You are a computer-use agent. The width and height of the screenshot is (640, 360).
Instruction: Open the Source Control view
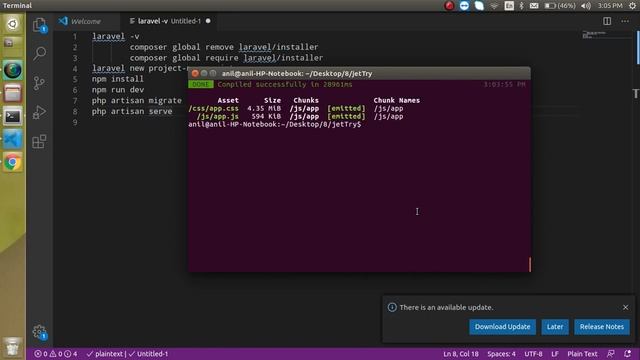coord(39,83)
